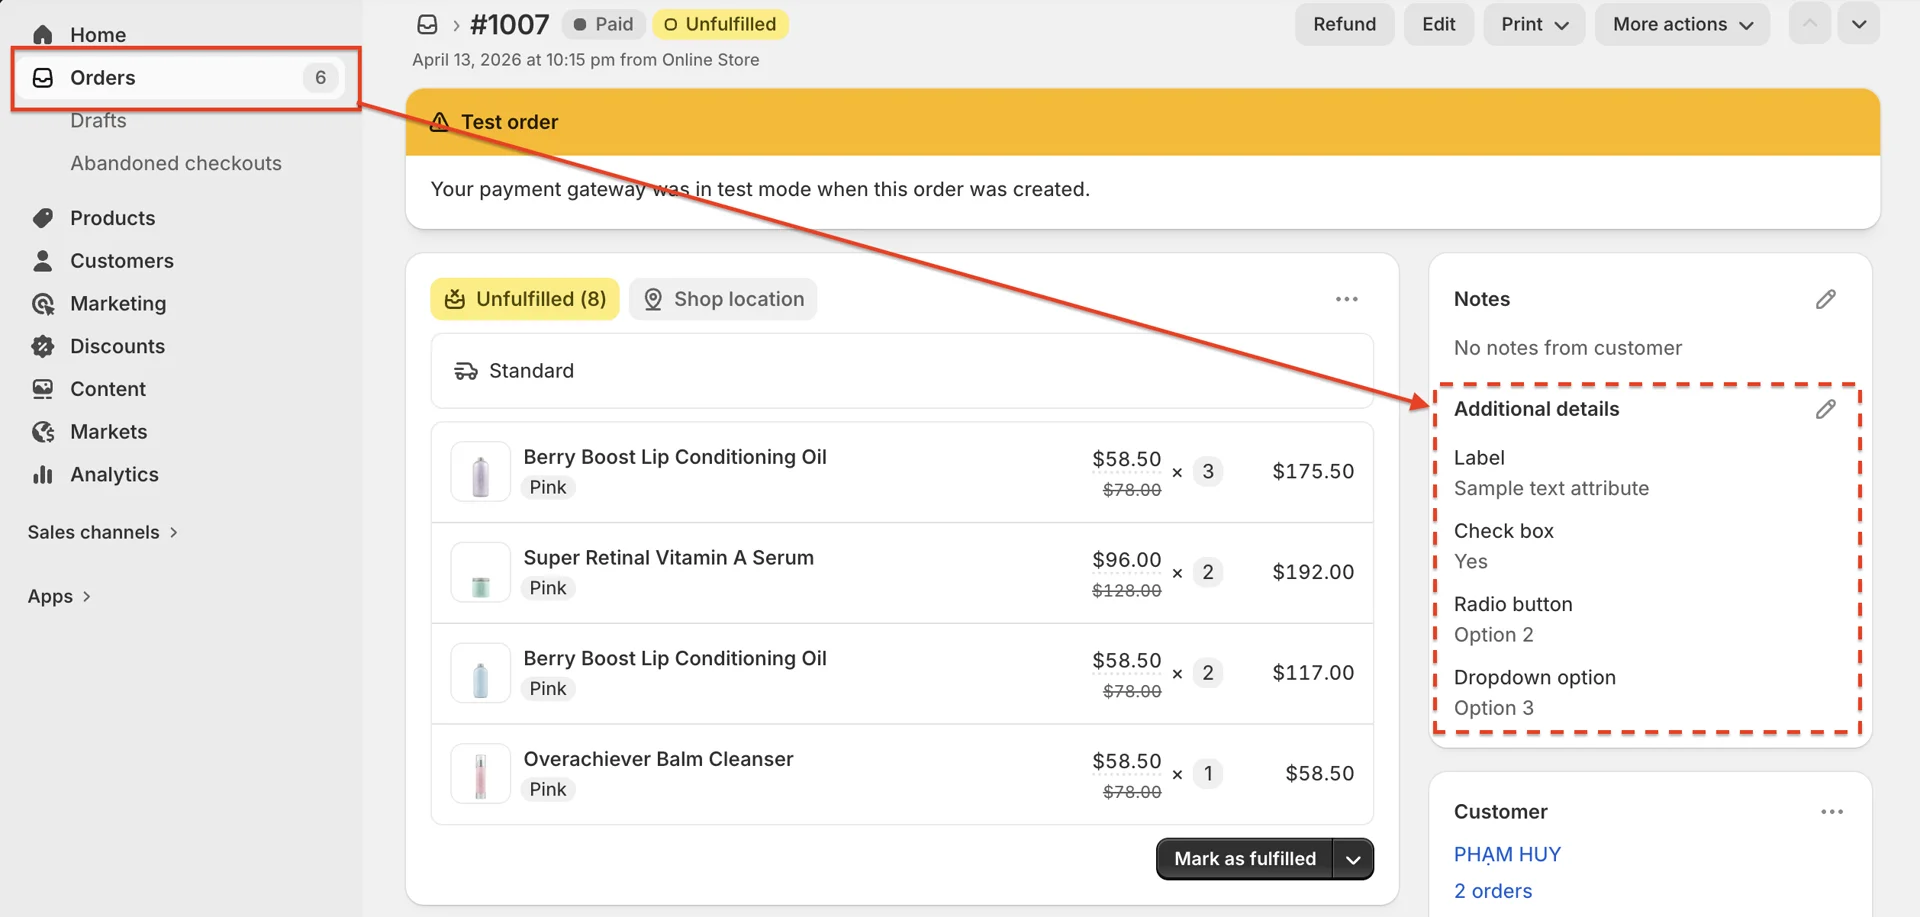Click the Discounts badge icon in sidebar
The image size is (1920, 917).
[x=42, y=347]
